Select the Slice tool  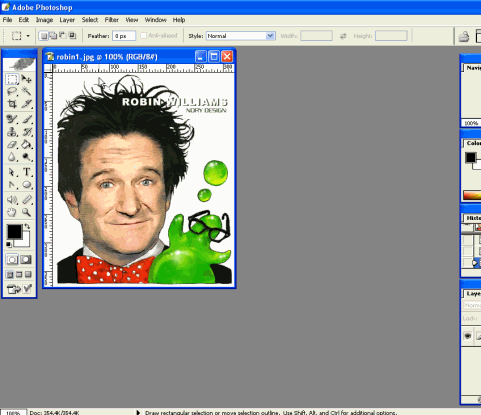[x=26, y=104]
